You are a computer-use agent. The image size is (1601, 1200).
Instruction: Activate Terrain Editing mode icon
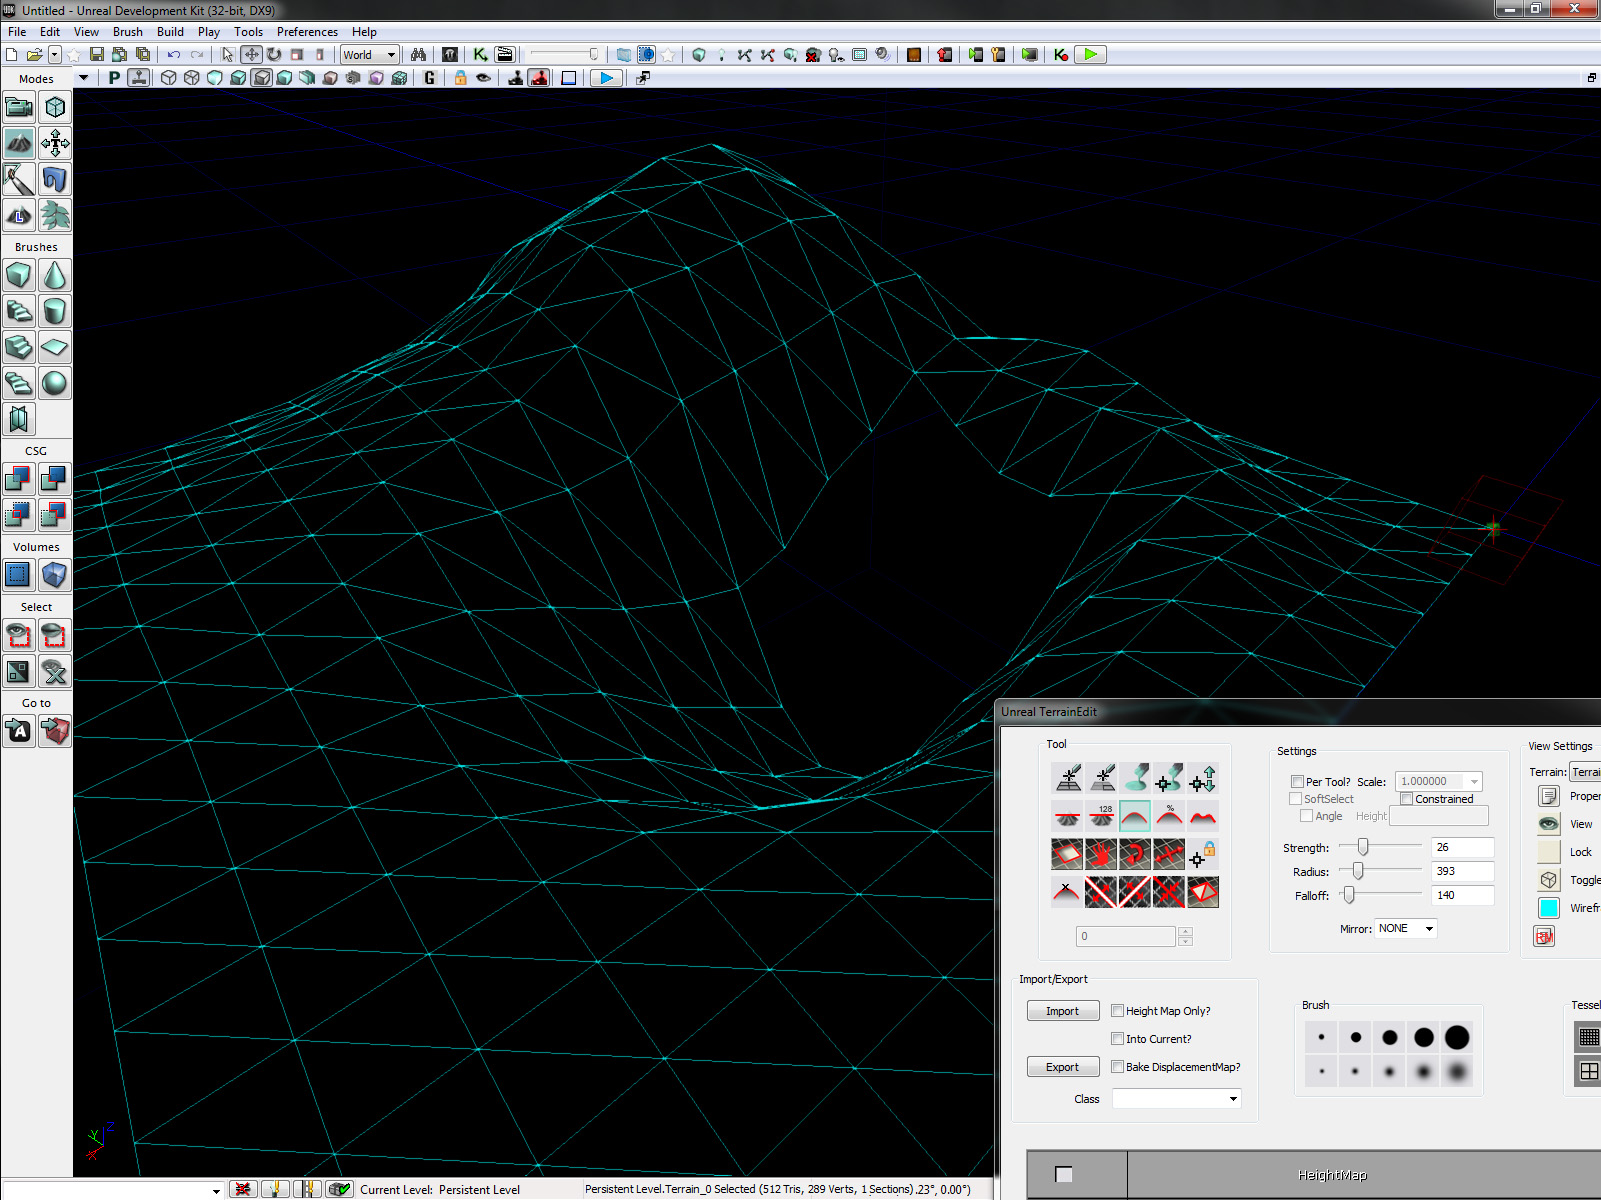pos(19,143)
